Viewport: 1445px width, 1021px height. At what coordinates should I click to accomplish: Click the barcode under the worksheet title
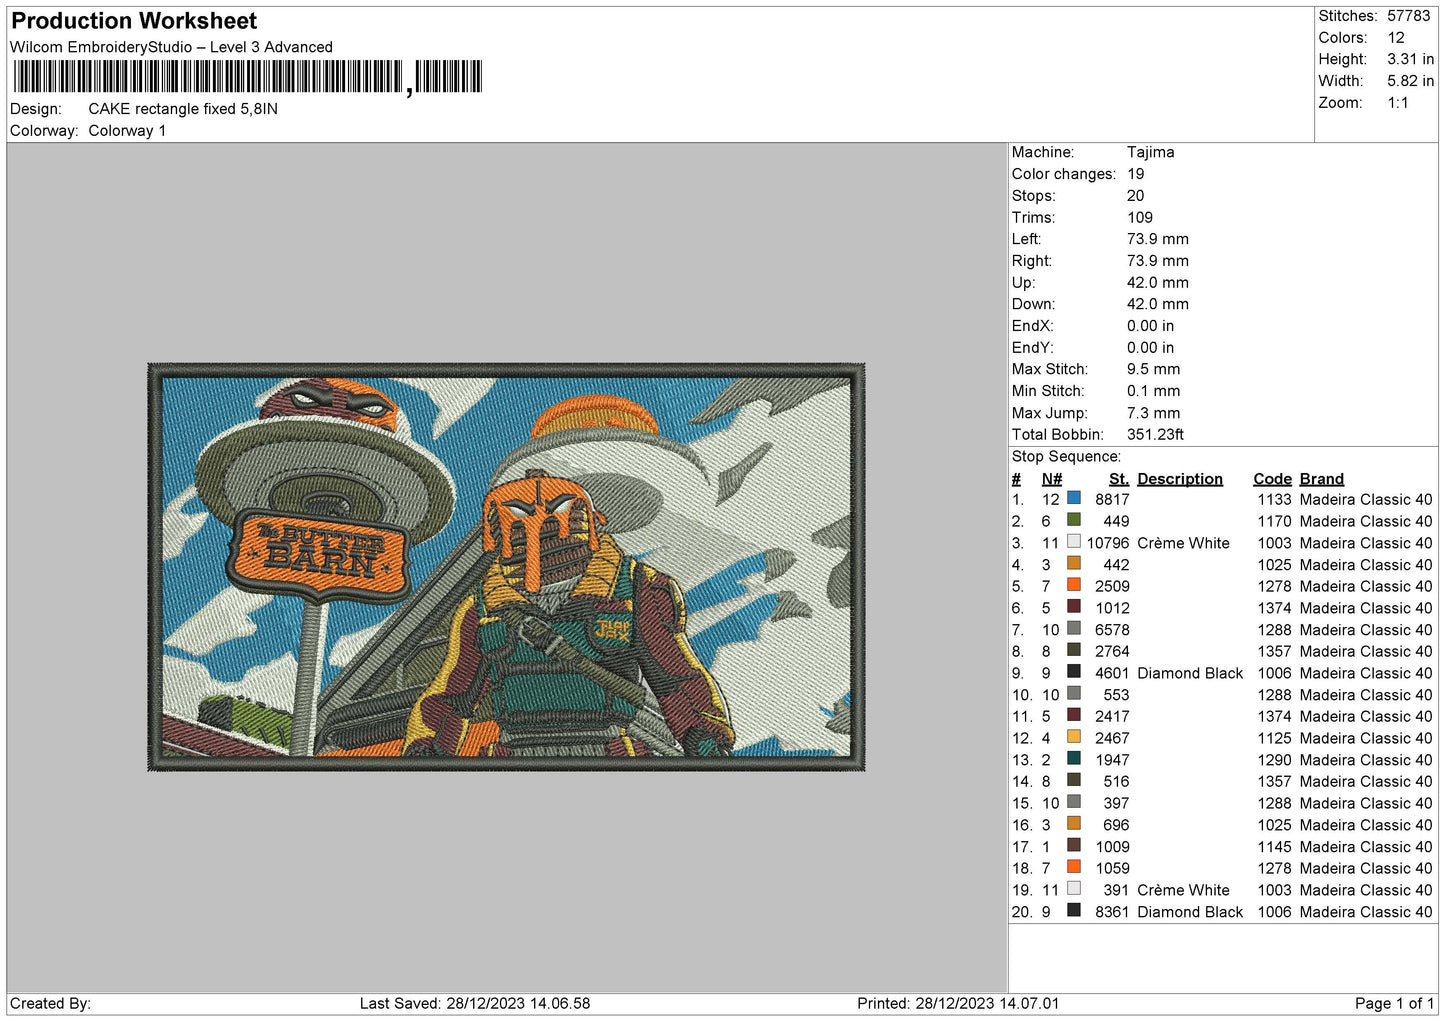pos(248,77)
